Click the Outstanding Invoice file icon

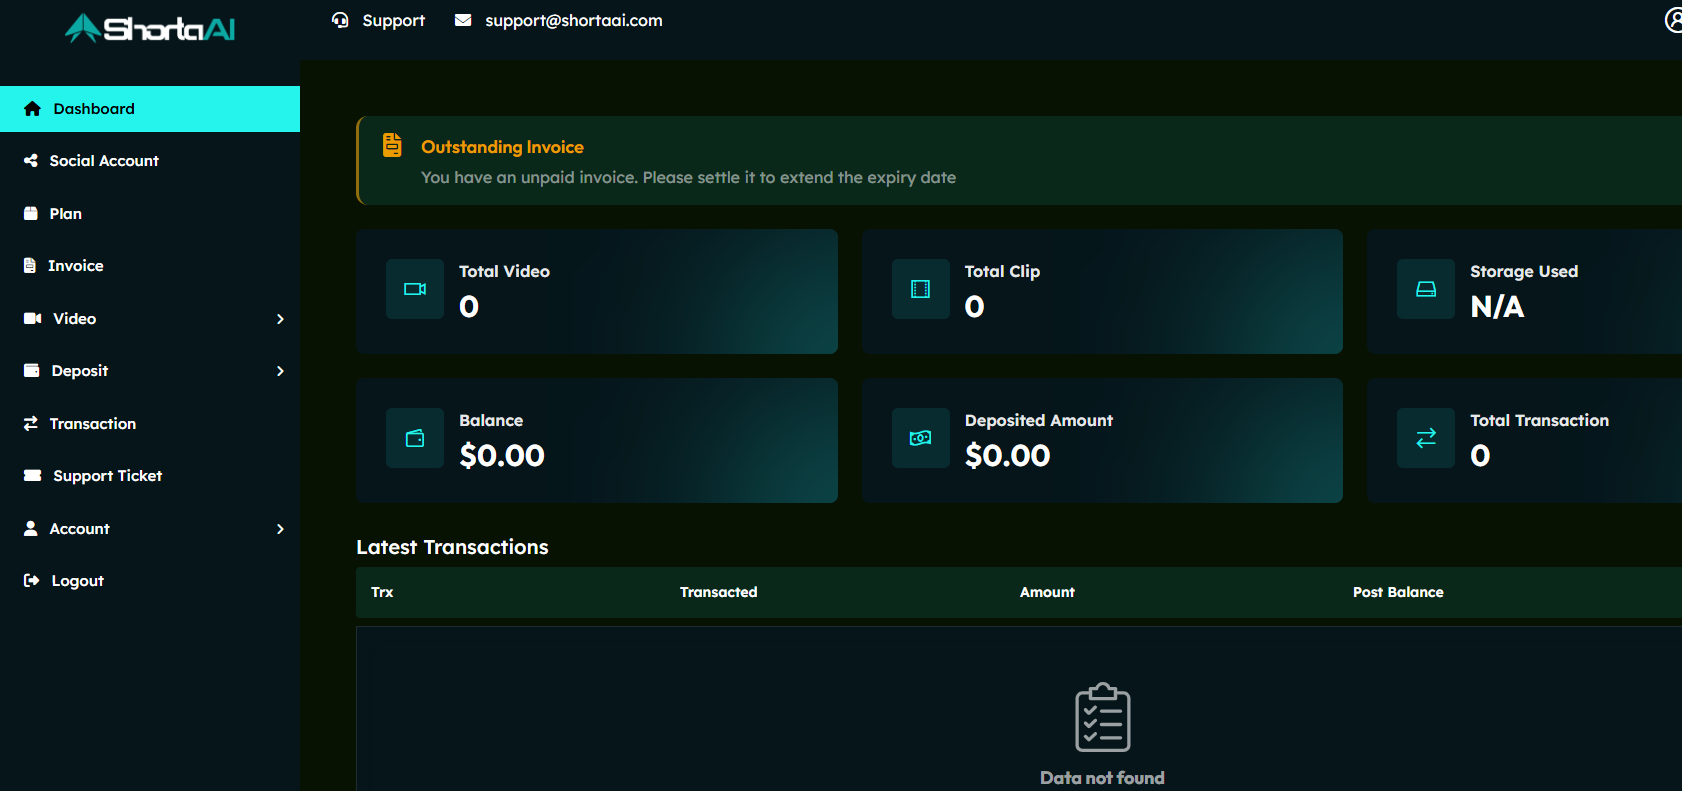(x=392, y=145)
